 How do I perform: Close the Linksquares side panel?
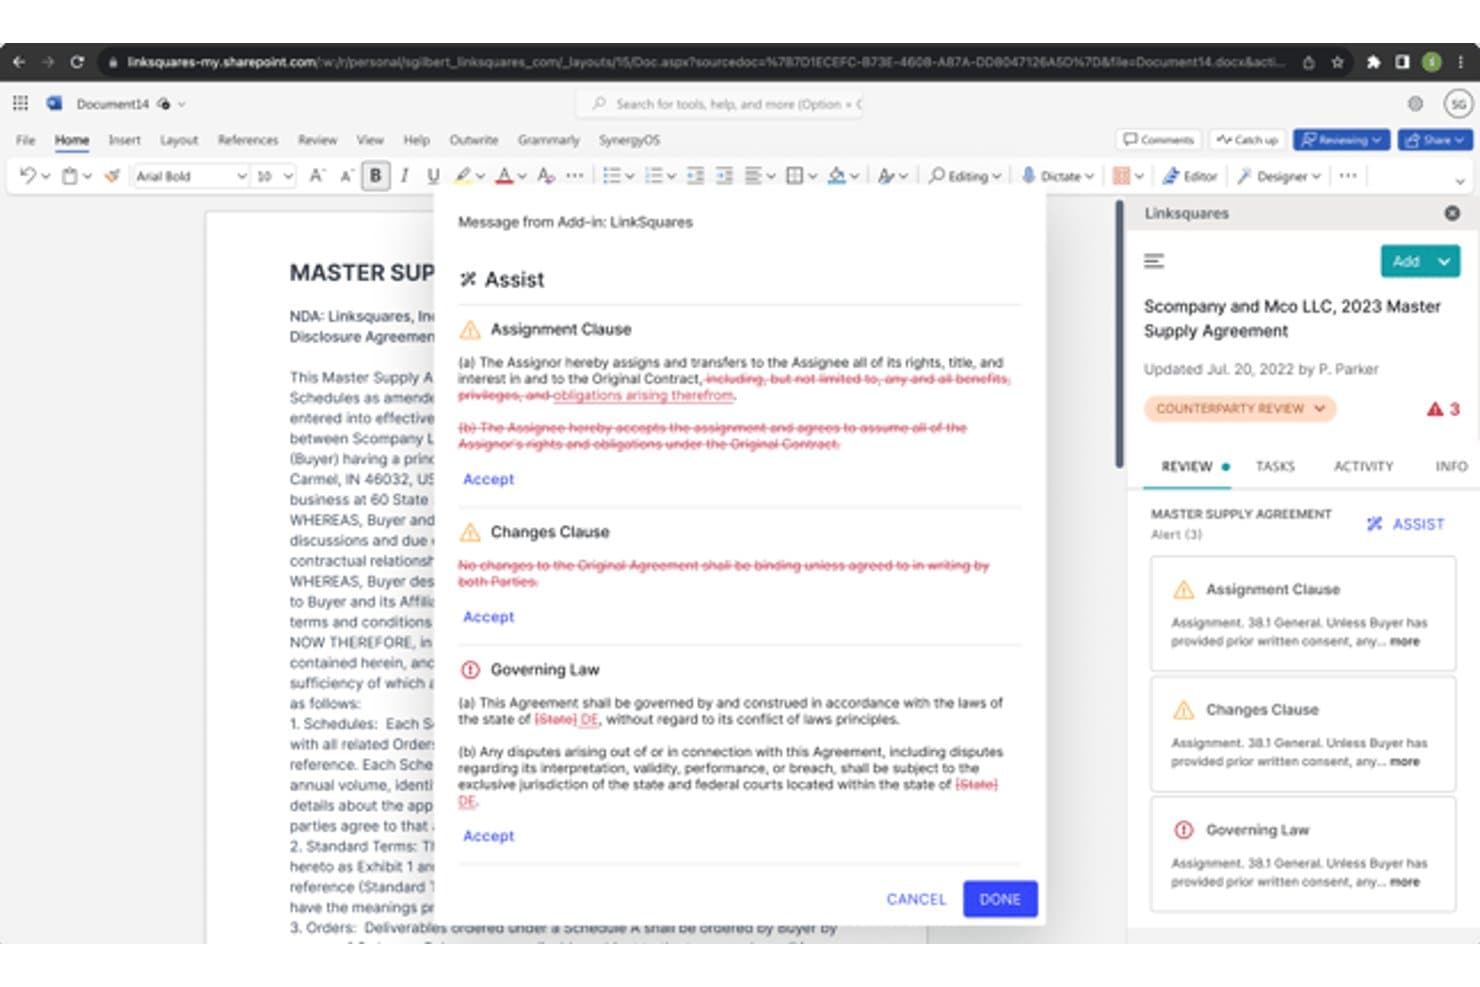(x=1452, y=213)
